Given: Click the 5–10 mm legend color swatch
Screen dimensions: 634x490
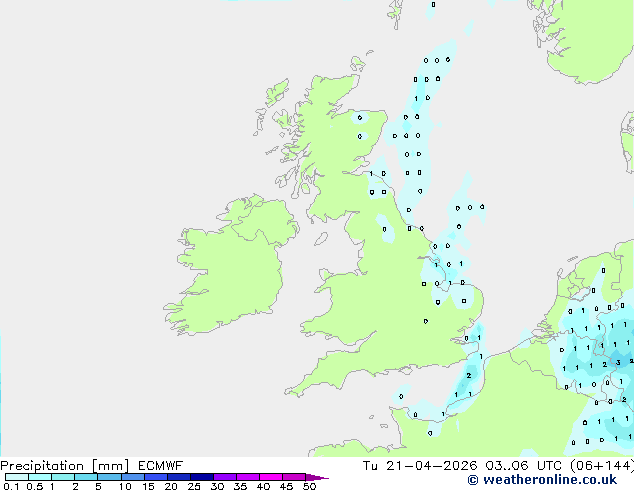Looking at the screenshot, I should (109, 477).
